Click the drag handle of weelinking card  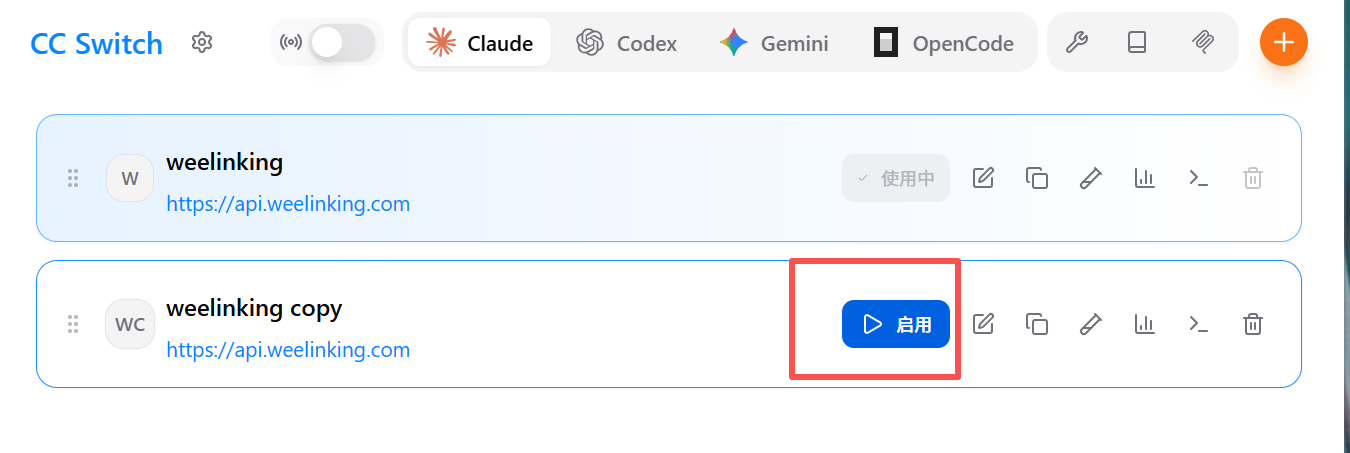pos(73,178)
